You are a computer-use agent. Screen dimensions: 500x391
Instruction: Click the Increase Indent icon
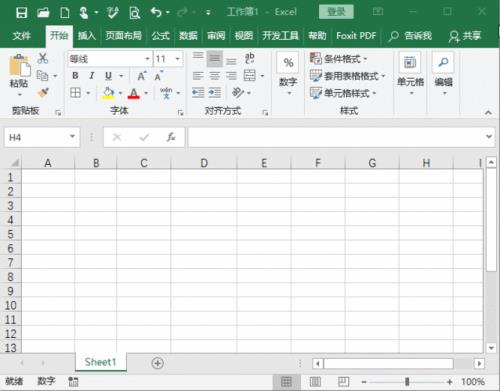point(215,92)
